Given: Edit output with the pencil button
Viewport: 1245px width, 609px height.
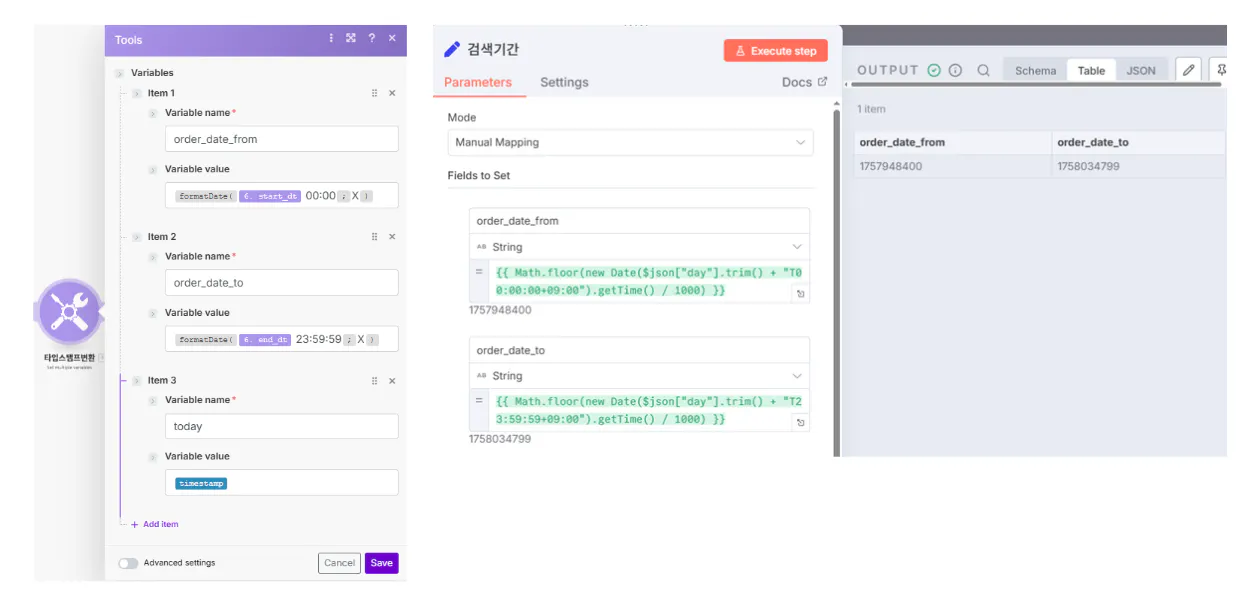Looking at the screenshot, I should click(x=1188, y=70).
